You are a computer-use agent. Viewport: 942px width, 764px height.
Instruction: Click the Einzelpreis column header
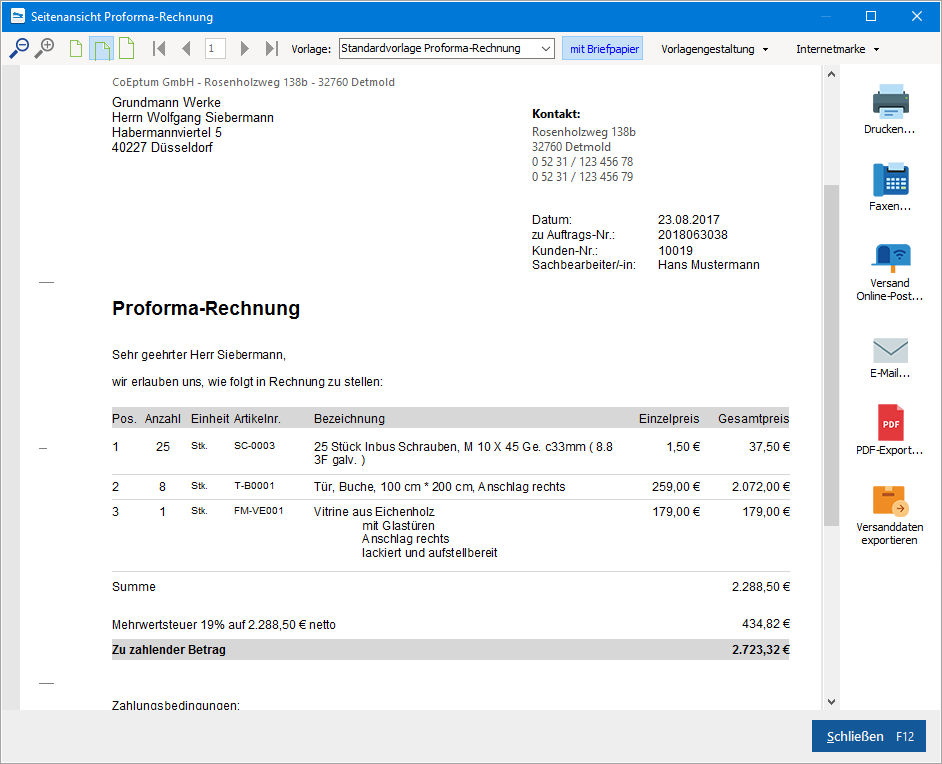669,419
